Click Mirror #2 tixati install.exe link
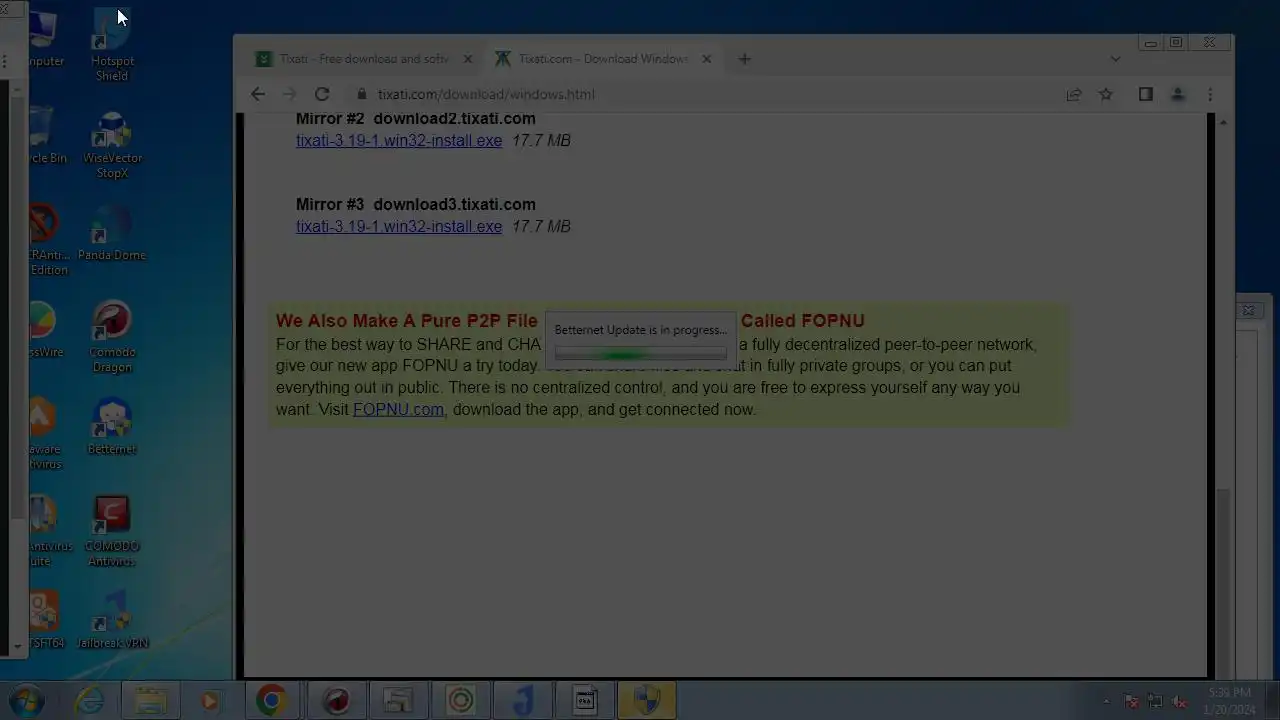 [x=399, y=141]
